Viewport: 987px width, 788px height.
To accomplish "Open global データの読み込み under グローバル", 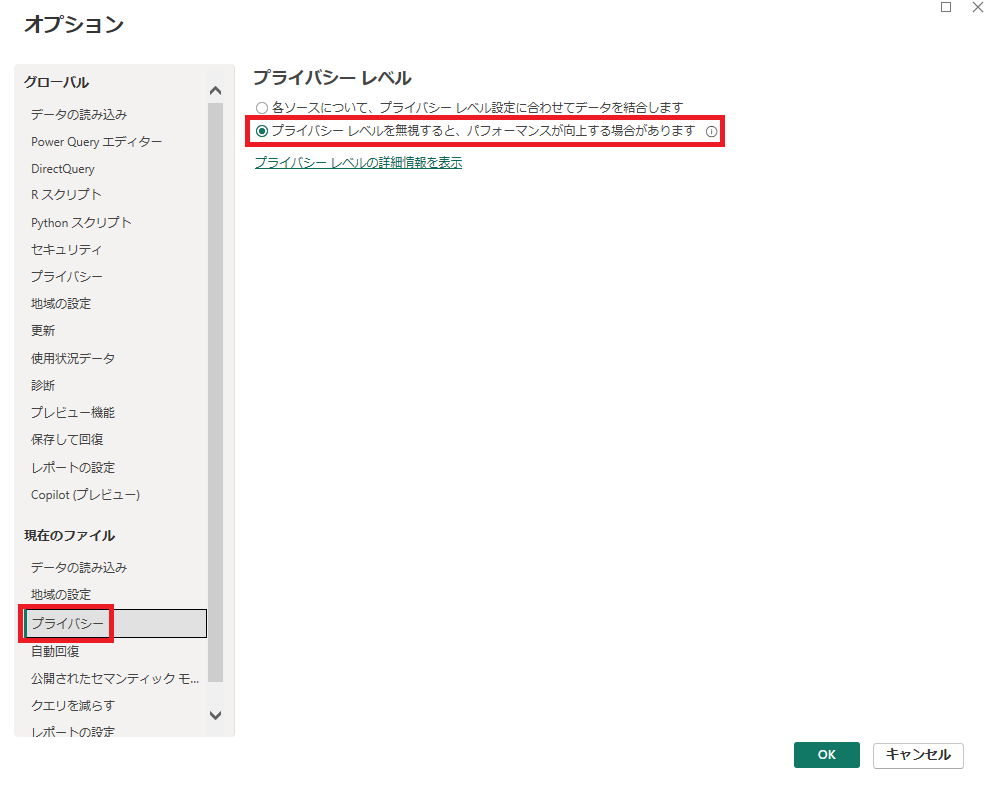I will tap(79, 115).
